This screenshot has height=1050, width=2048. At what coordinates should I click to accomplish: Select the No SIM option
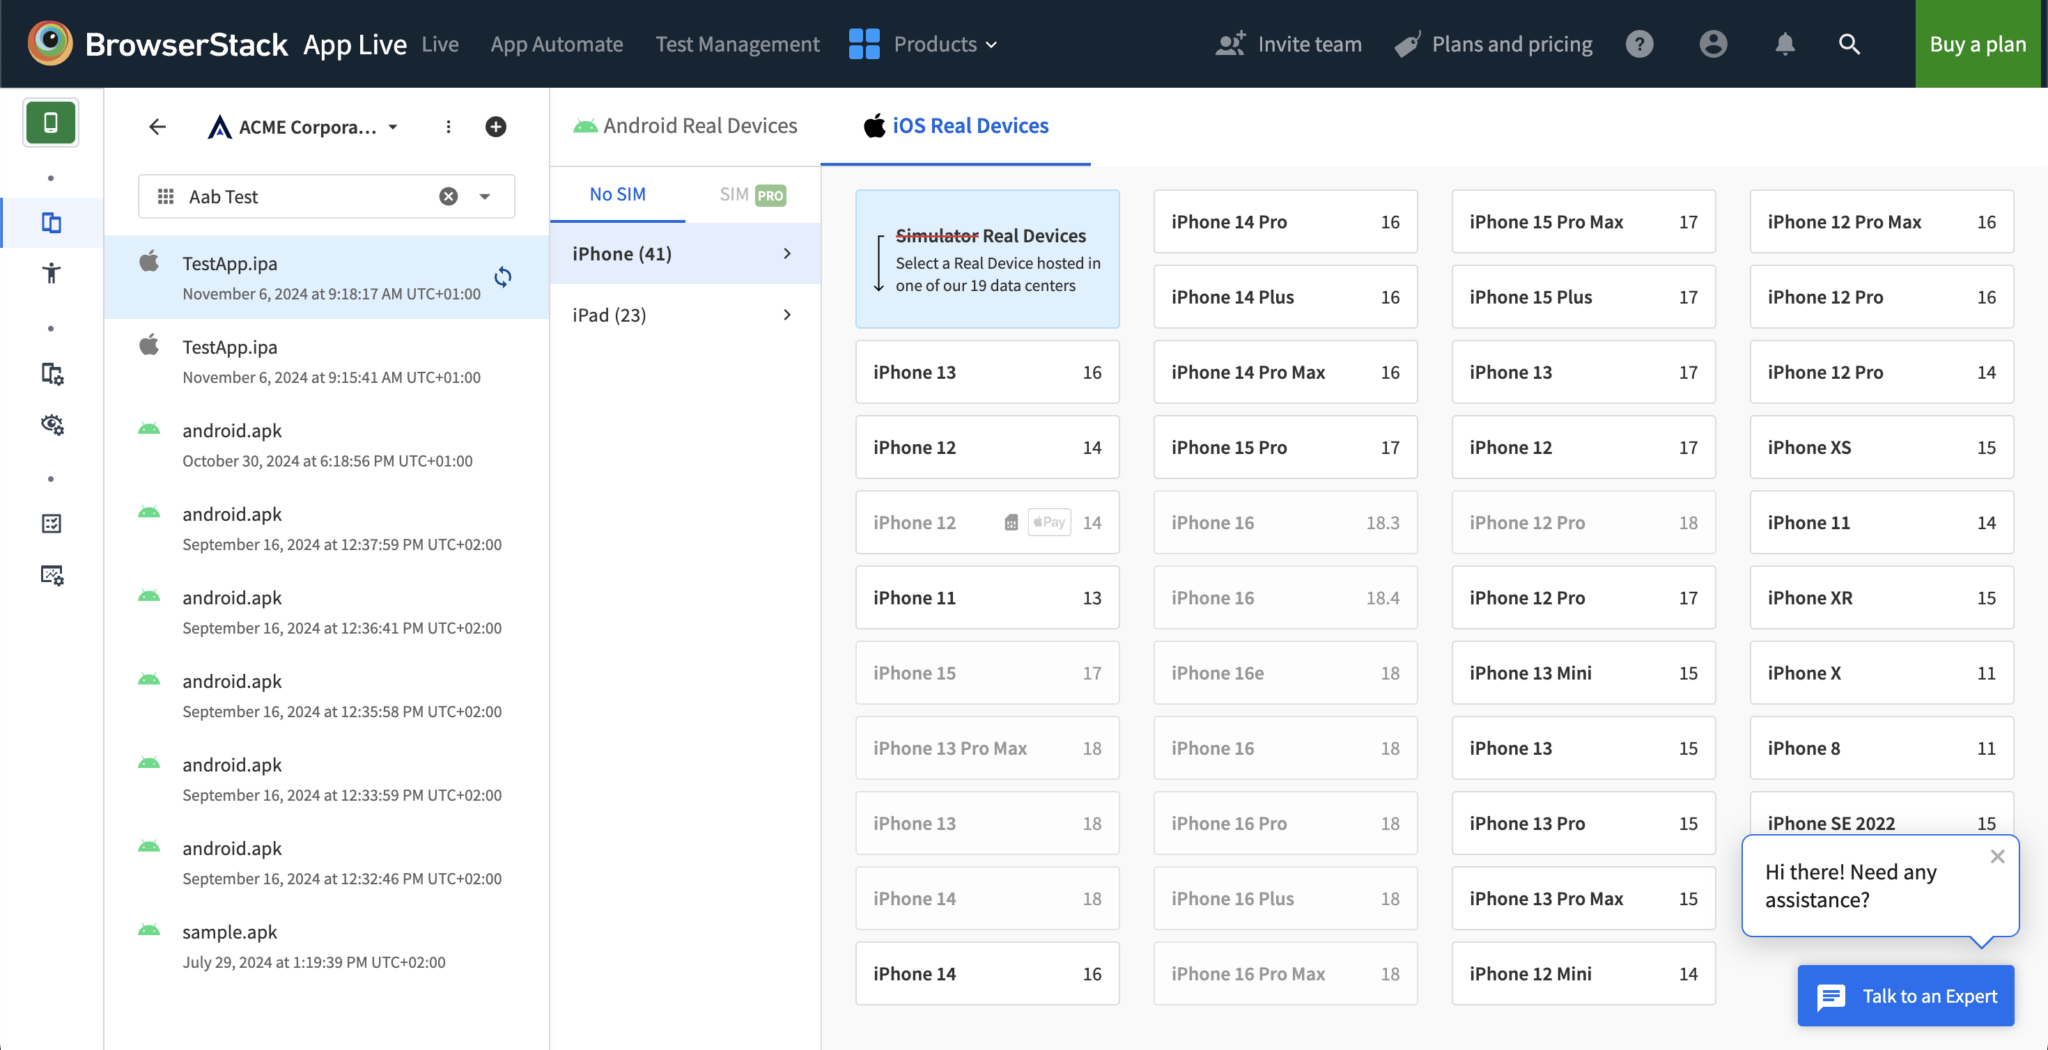617,194
